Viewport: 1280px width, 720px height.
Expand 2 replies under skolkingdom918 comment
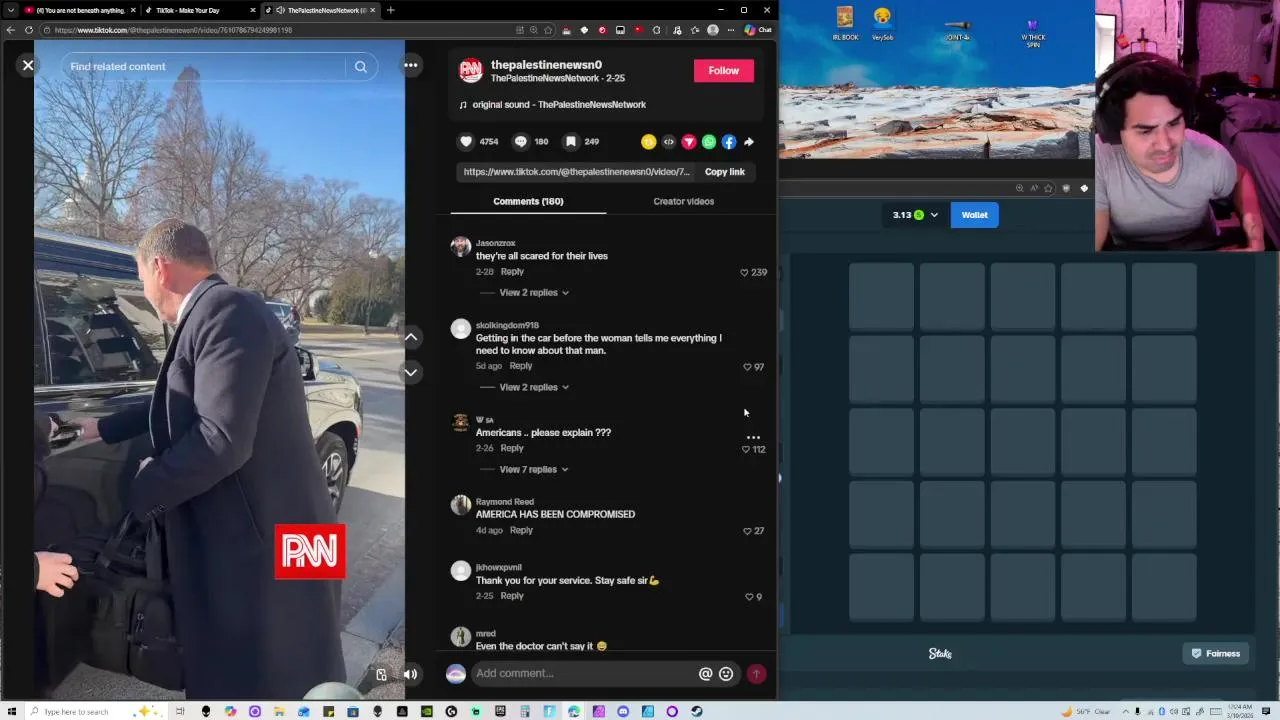(534, 387)
